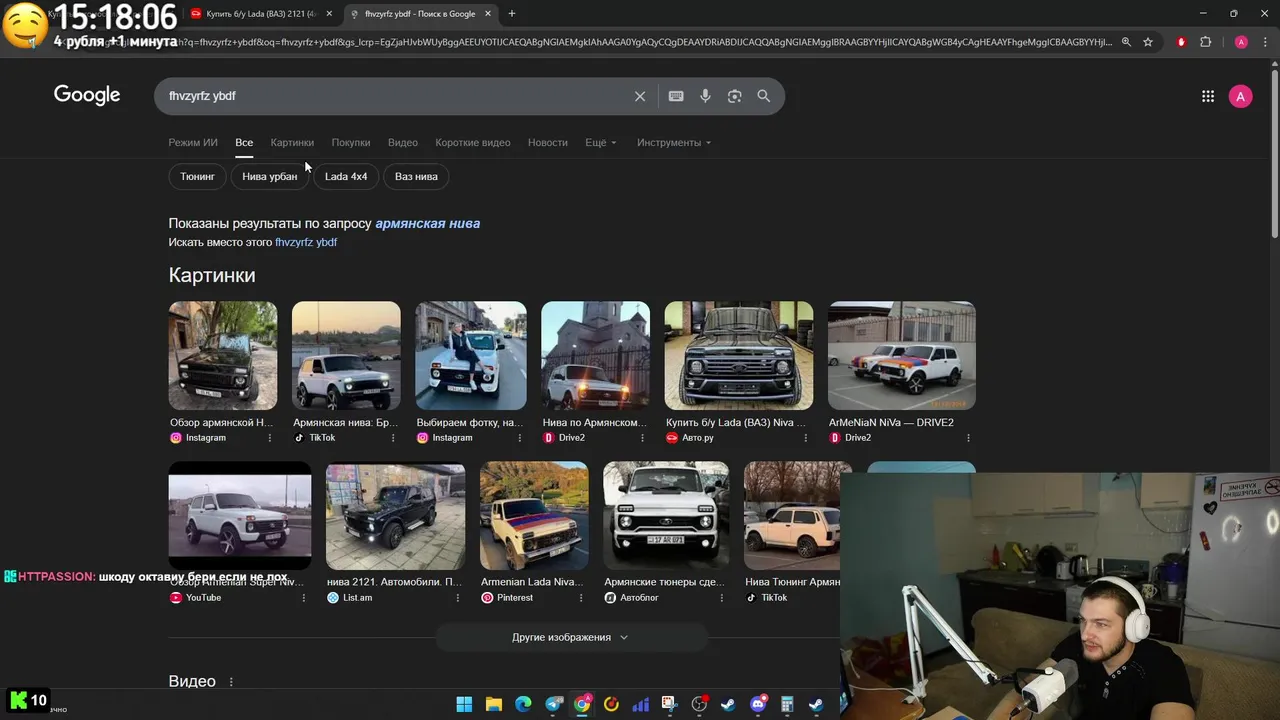Switch to the Короткие видео tab
Image resolution: width=1280 pixels, height=720 pixels.
coord(473,142)
